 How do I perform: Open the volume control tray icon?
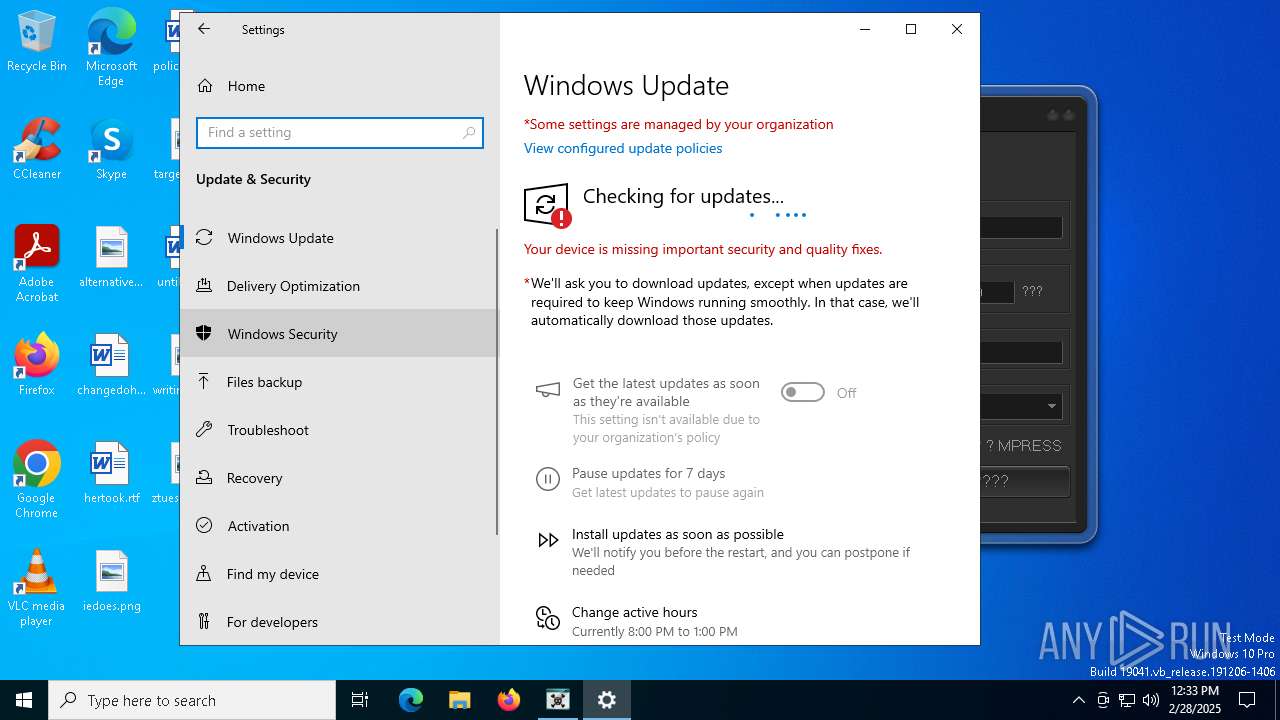click(1151, 700)
